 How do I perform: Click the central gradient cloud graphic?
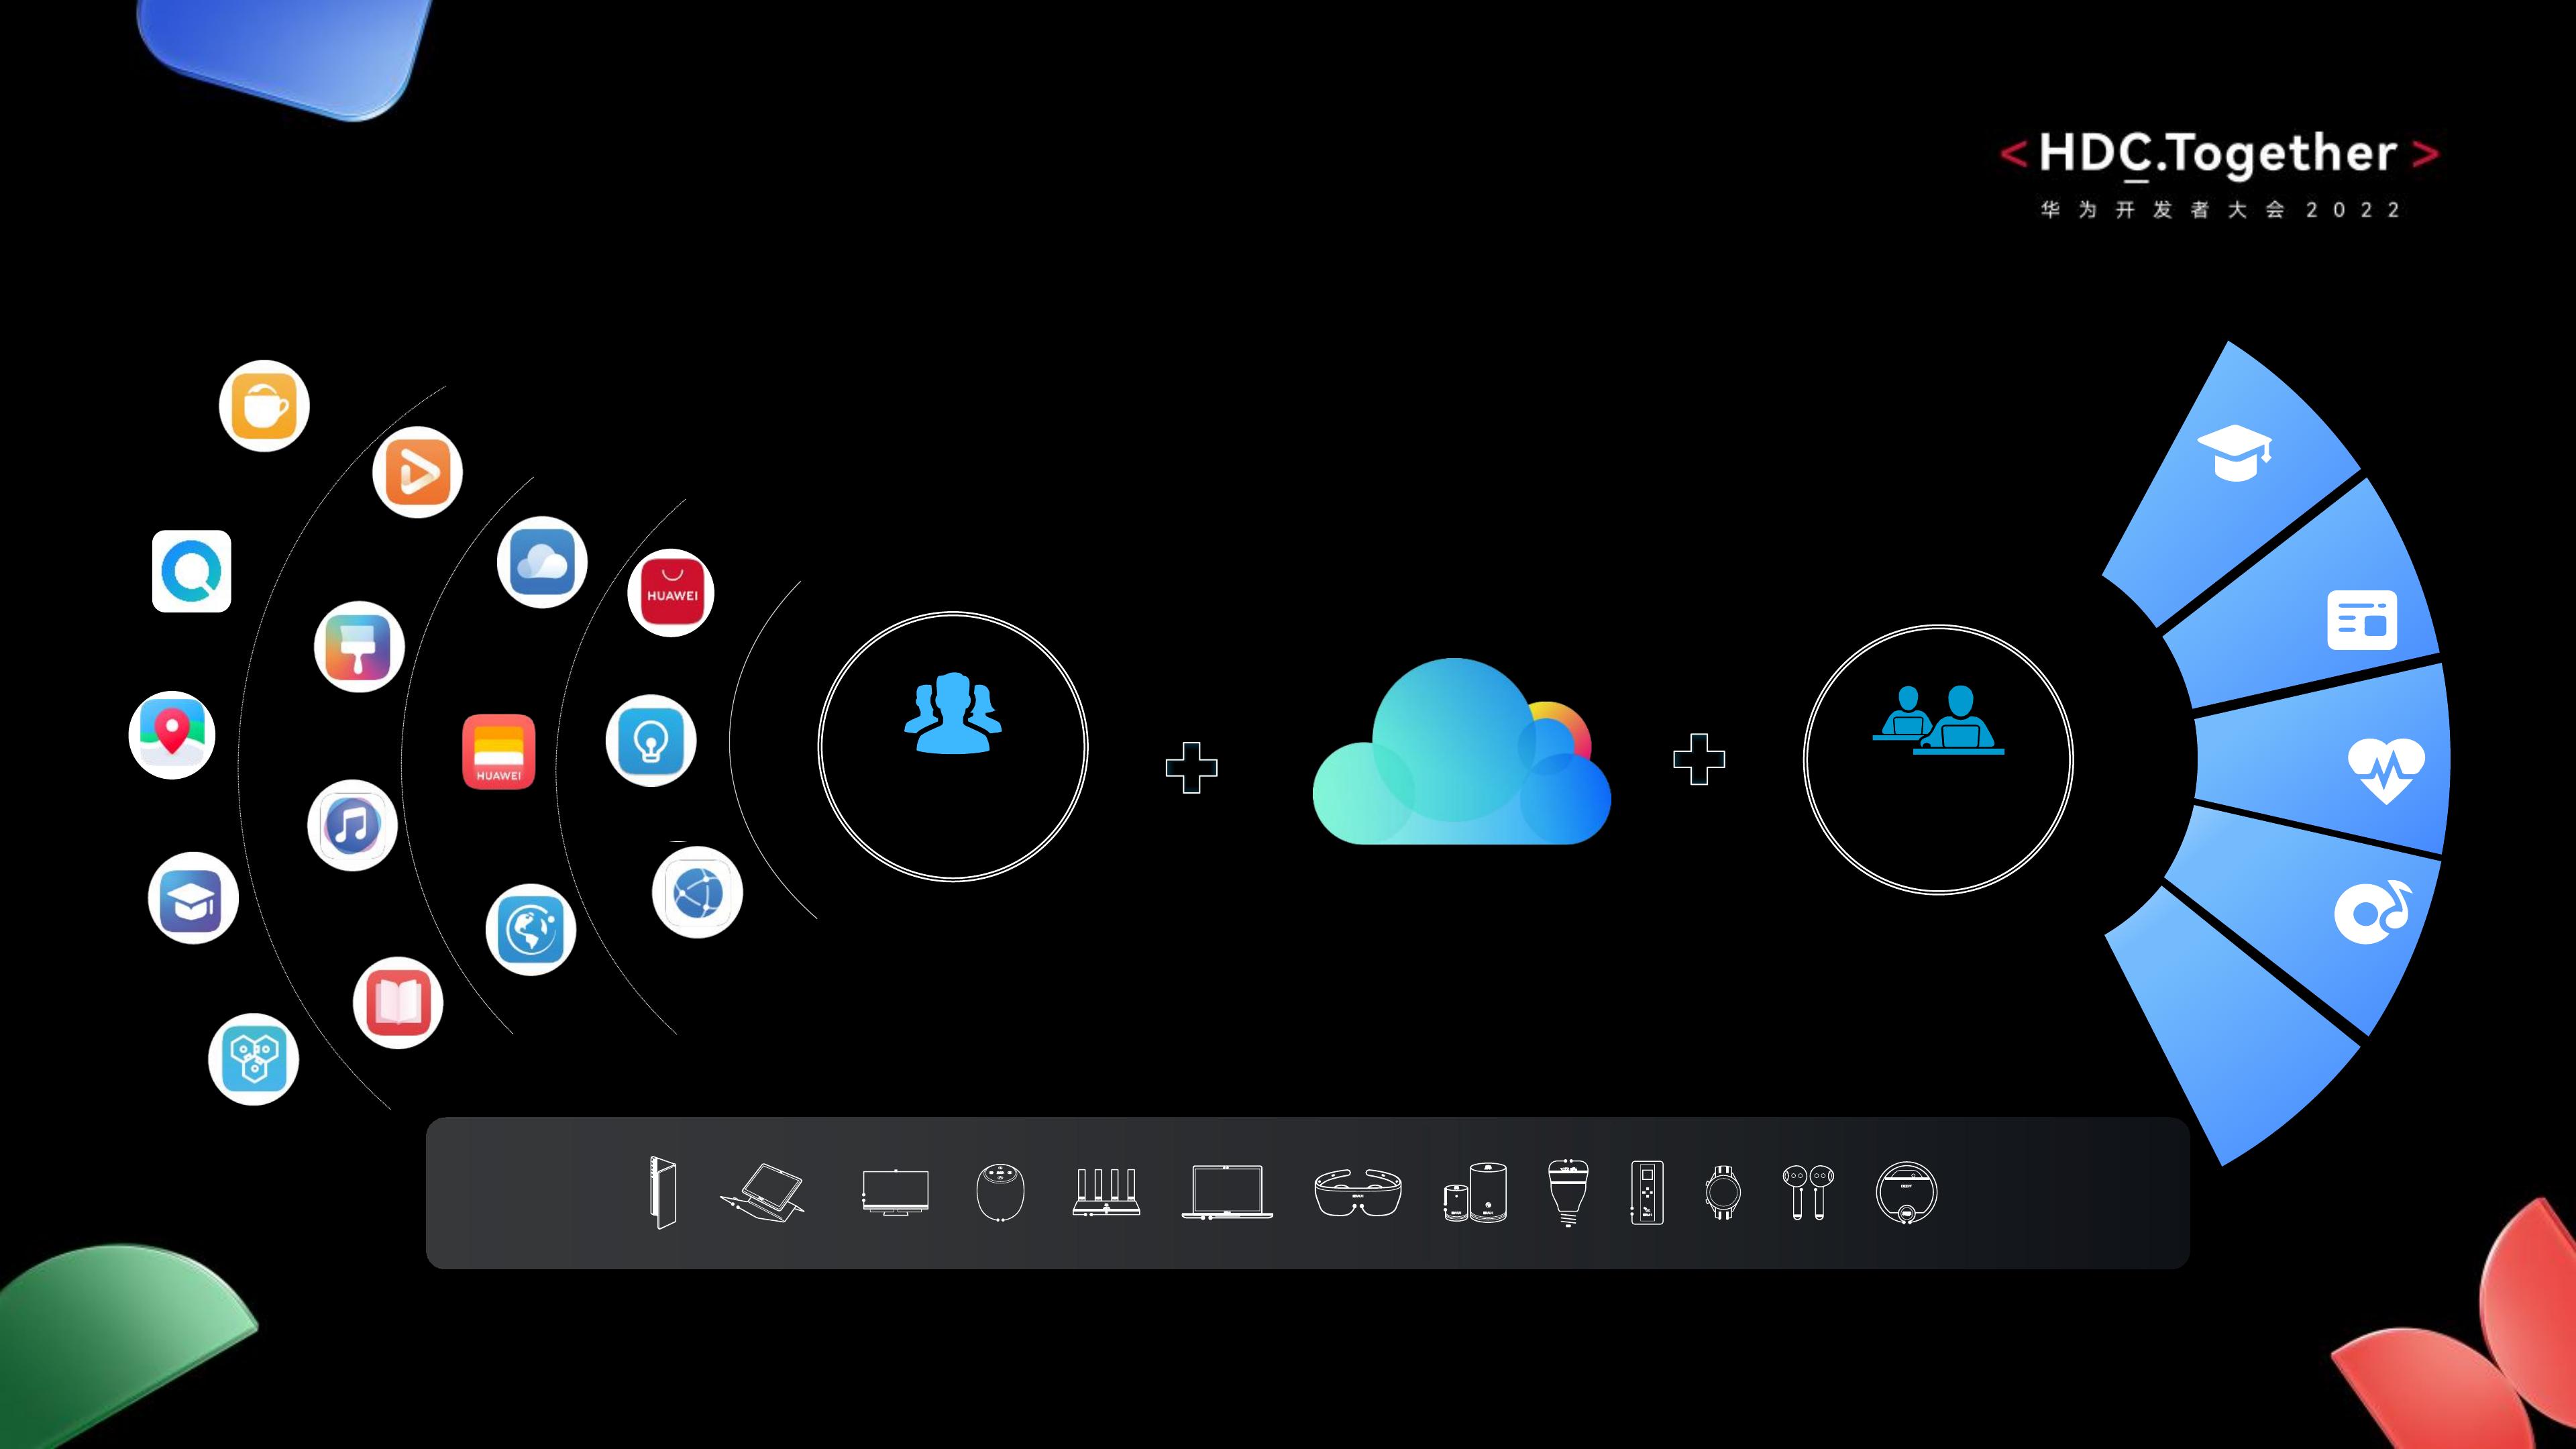tap(1461, 756)
